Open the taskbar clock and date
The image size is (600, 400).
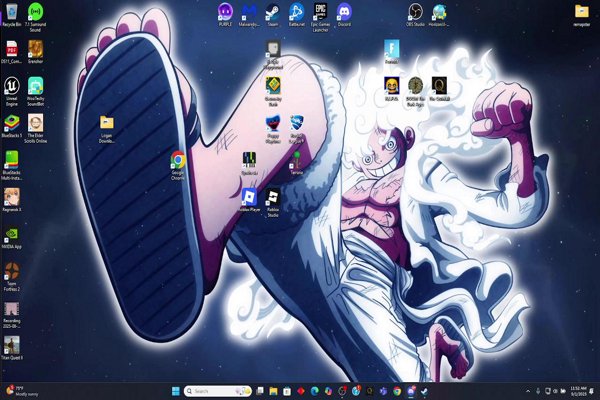coord(578,391)
